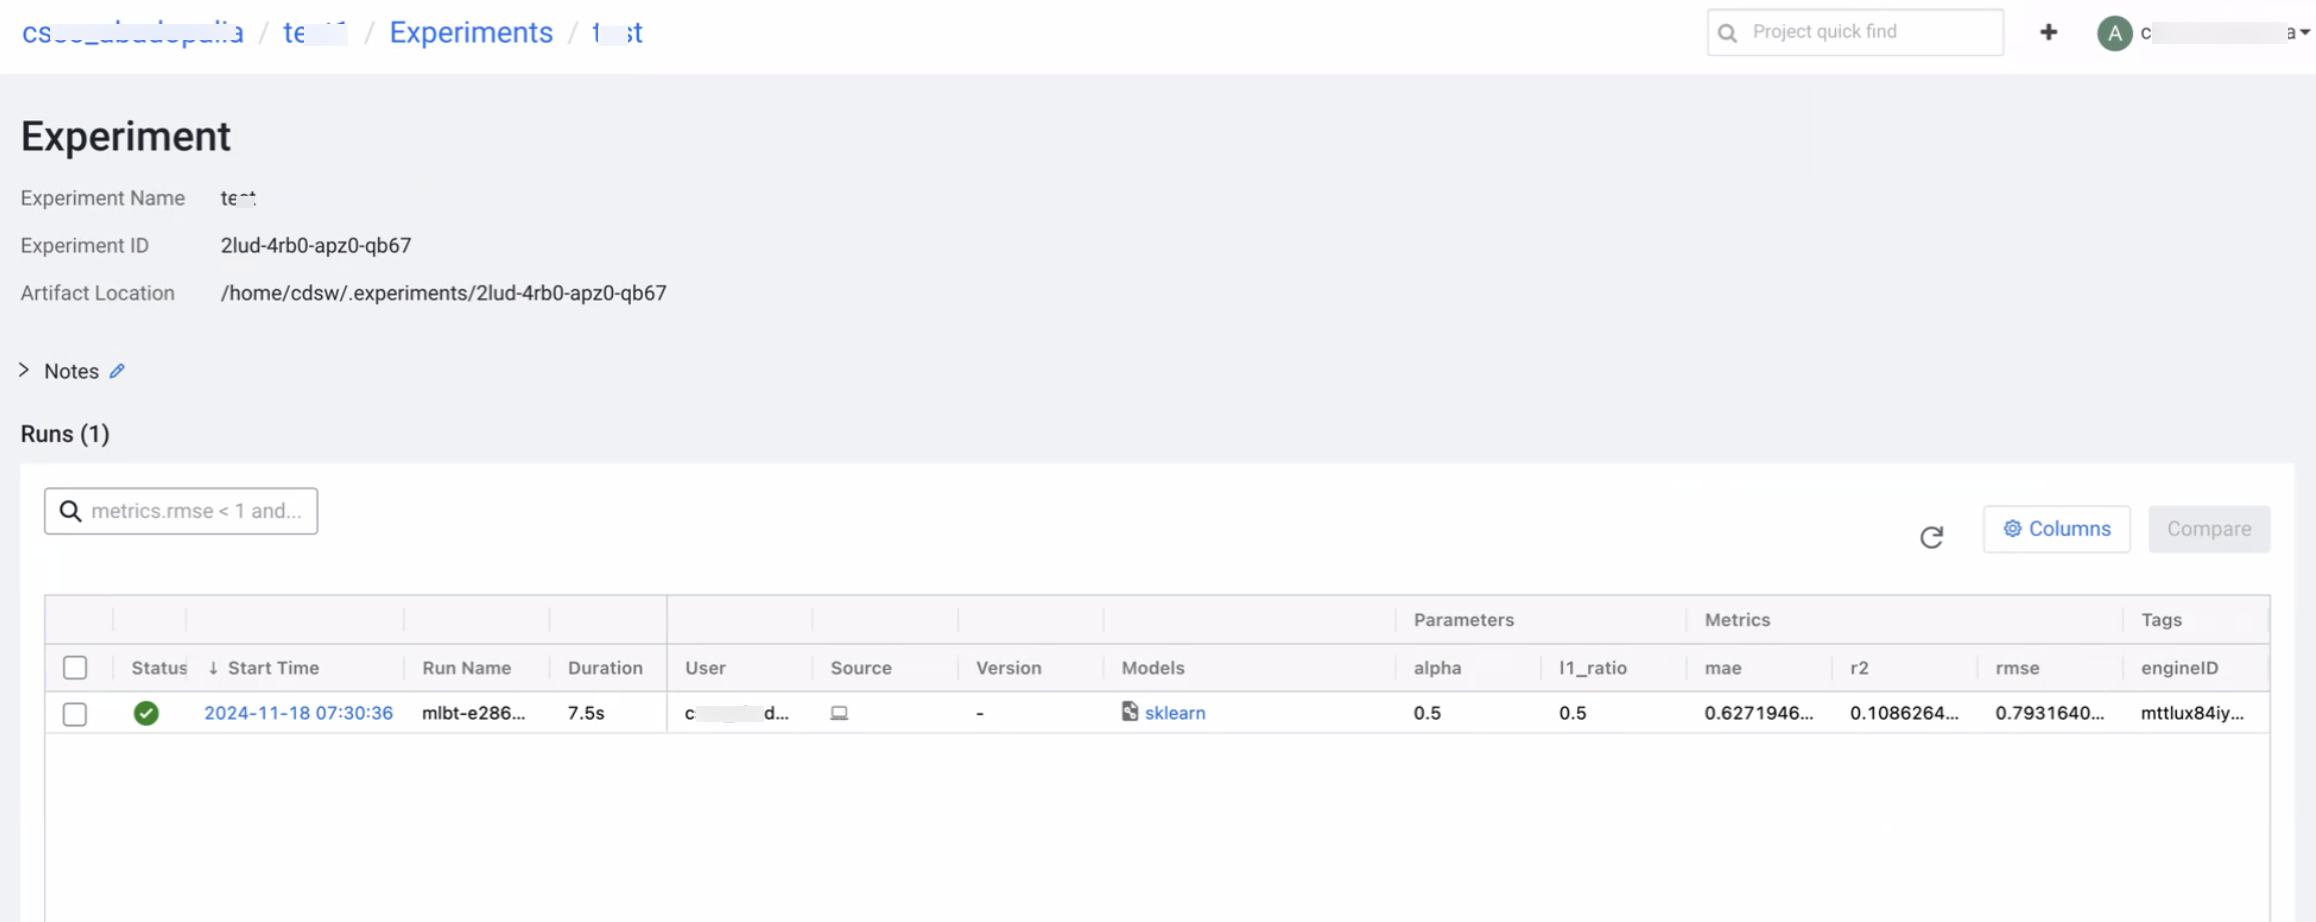Image resolution: width=2316 pixels, height=922 pixels.
Task: Click the metrics.rmse runs filter field
Action: pos(196,511)
